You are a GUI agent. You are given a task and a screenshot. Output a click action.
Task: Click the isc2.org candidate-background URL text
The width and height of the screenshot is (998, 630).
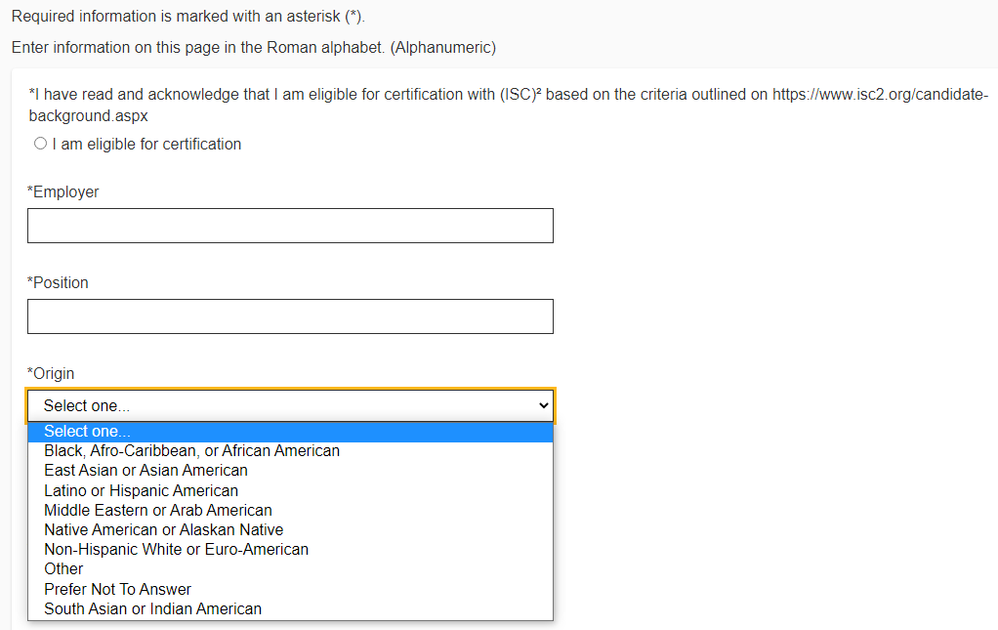coord(880,95)
